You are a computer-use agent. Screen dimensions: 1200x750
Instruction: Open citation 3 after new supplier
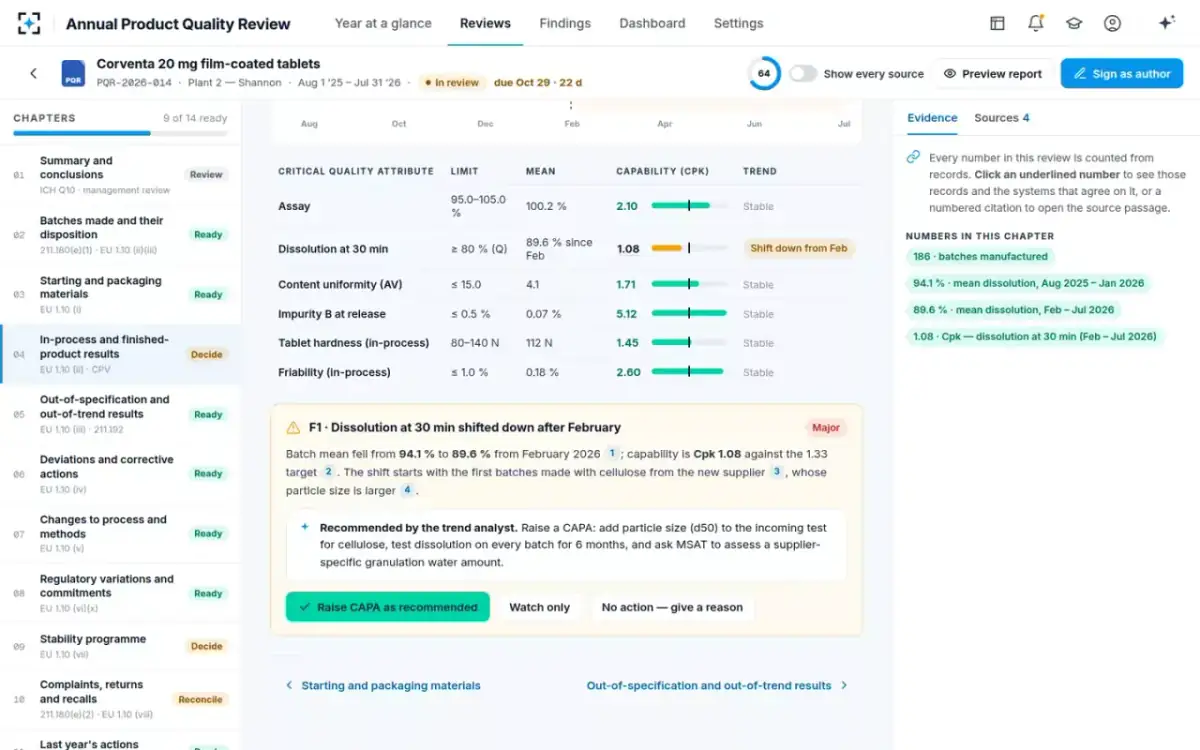(776, 471)
